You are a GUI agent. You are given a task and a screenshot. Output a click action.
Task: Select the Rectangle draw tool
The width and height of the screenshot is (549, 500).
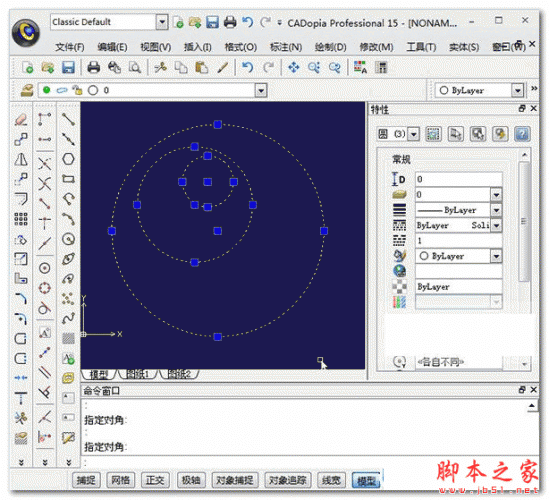pyautogui.click(x=68, y=179)
